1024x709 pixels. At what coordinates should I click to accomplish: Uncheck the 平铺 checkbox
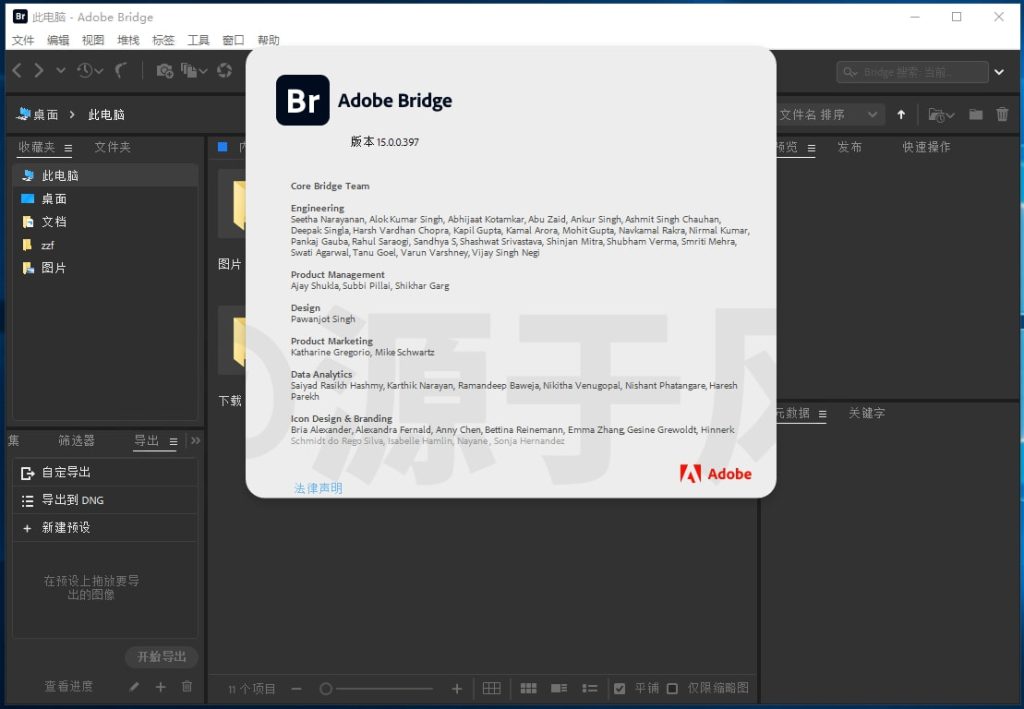(x=620, y=688)
